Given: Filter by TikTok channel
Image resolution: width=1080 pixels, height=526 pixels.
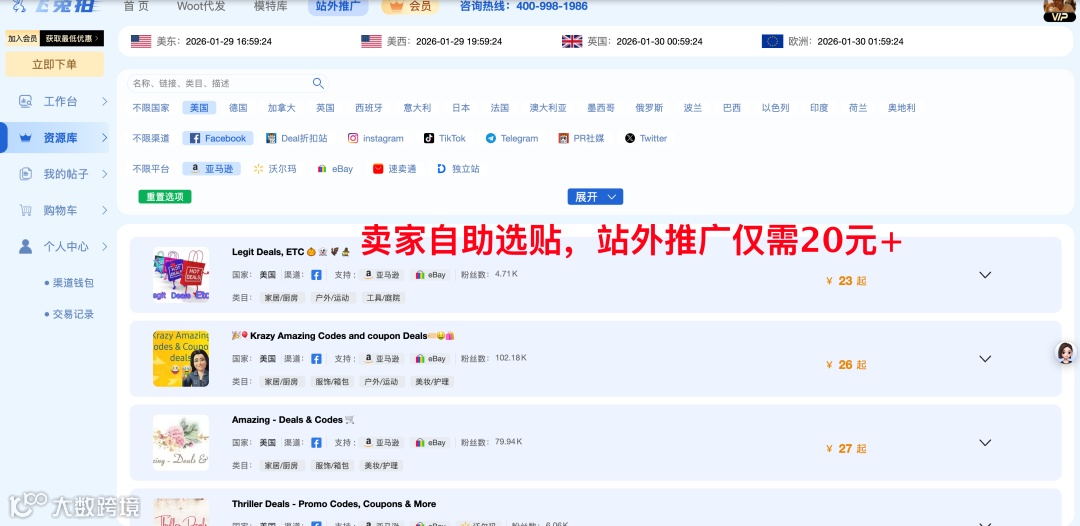Looking at the screenshot, I should pyautogui.click(x=445, y=138).
